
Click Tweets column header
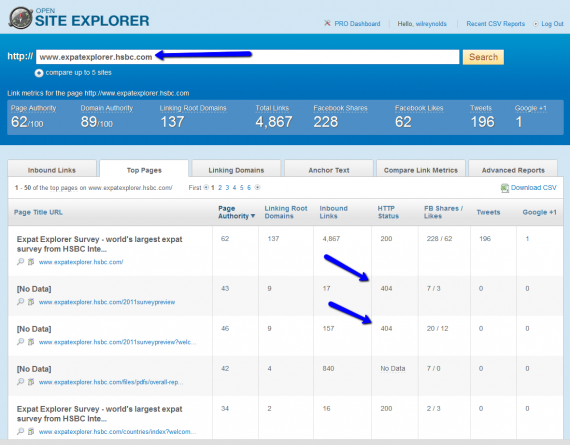click(488, 212)
